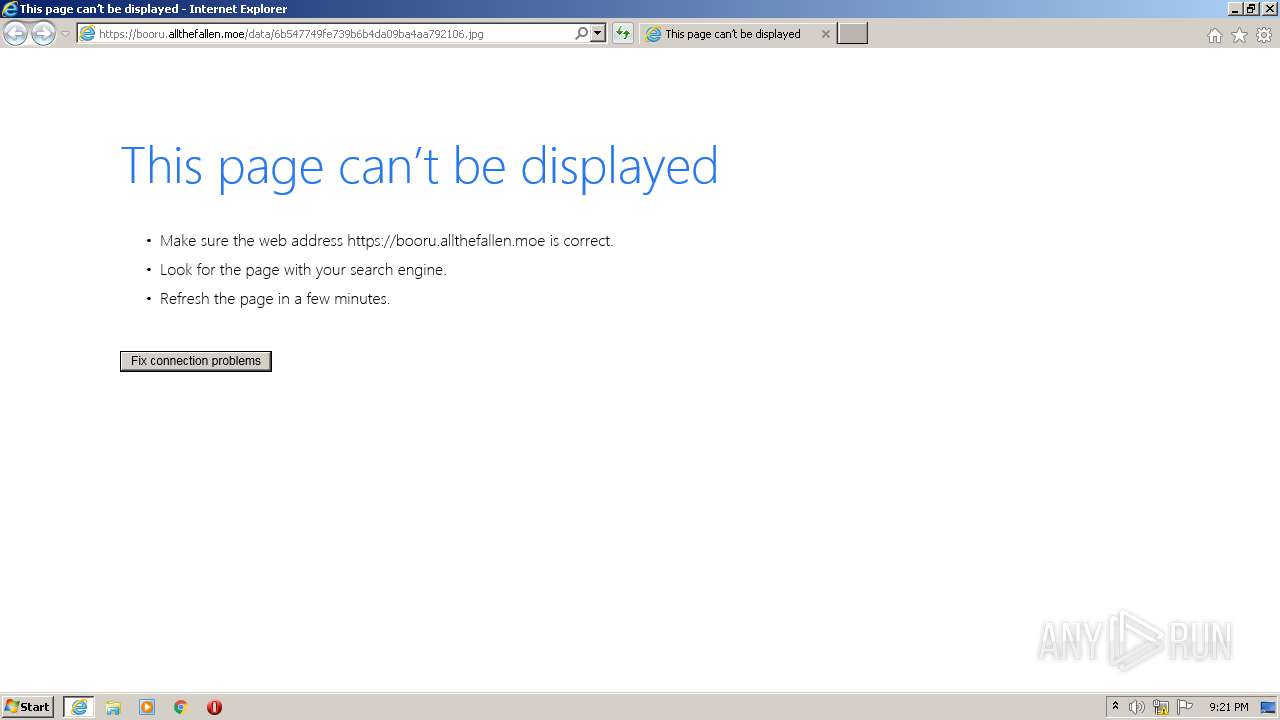Screen dimensions: 1280x720
Task: Open Windows Explorer folder icon in taskbar
Action: [x=113, y=707]
